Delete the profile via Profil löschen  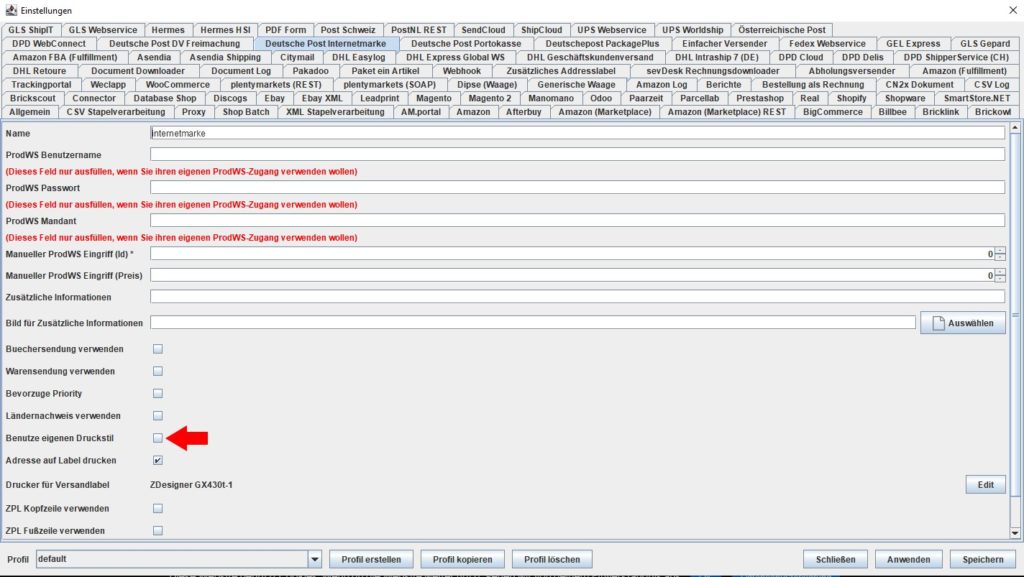(x=552, y=559)
